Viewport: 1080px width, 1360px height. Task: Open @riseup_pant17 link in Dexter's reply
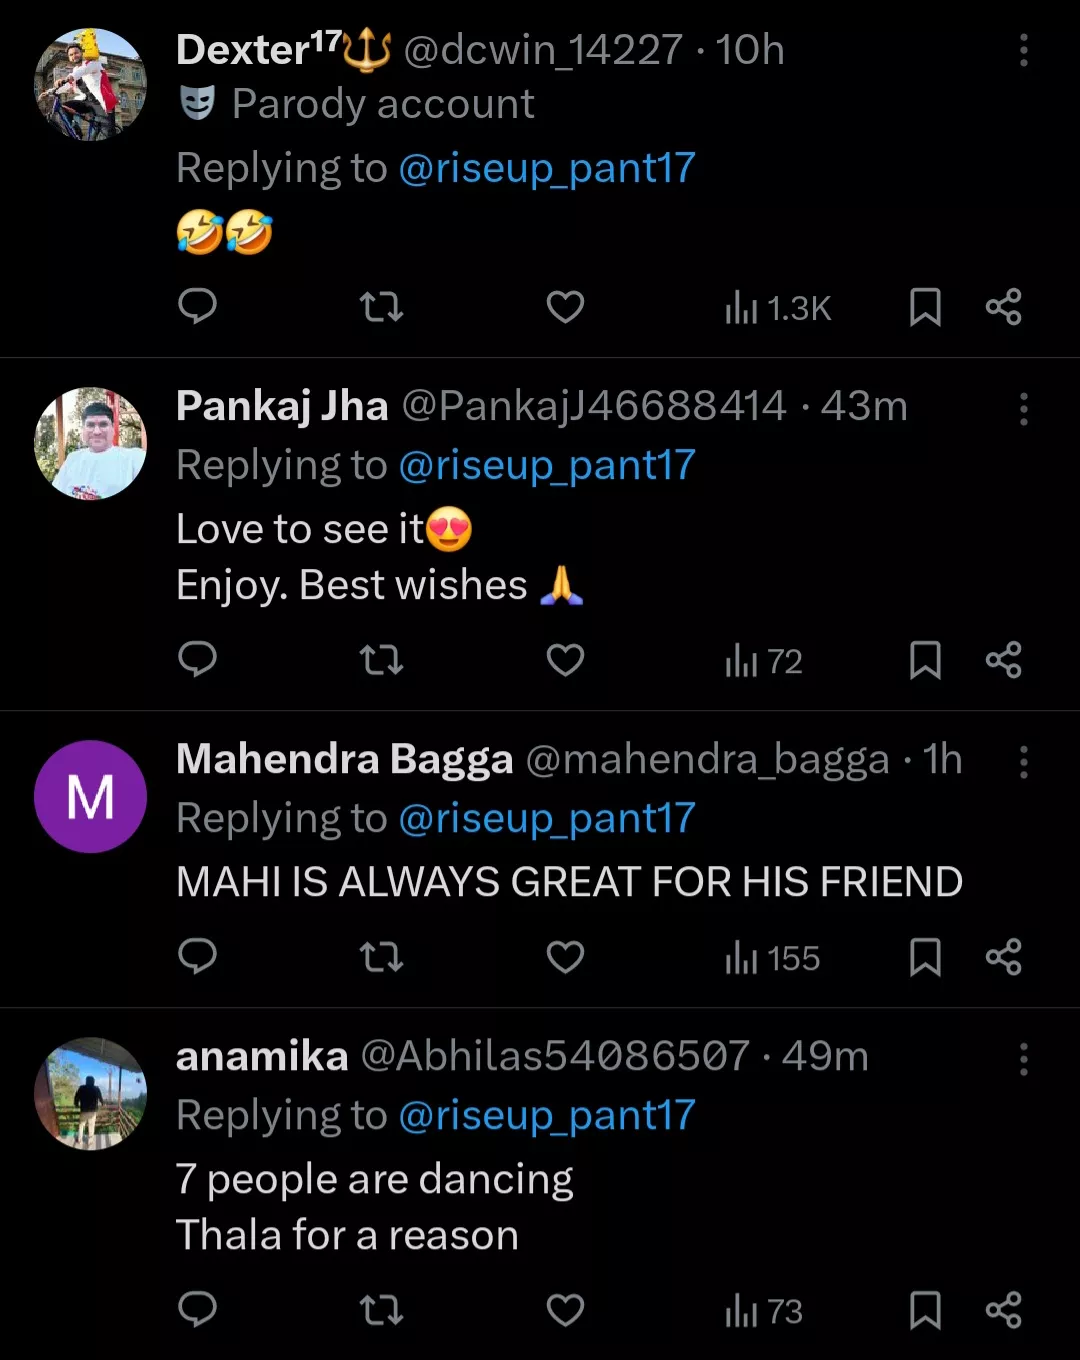click(x=546, y=168)
